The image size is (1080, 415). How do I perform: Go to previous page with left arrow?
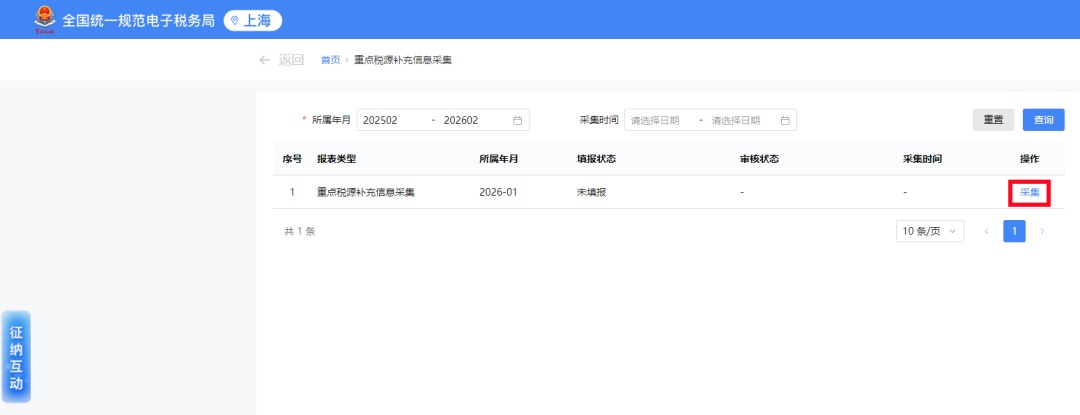[x=987, y=231]
